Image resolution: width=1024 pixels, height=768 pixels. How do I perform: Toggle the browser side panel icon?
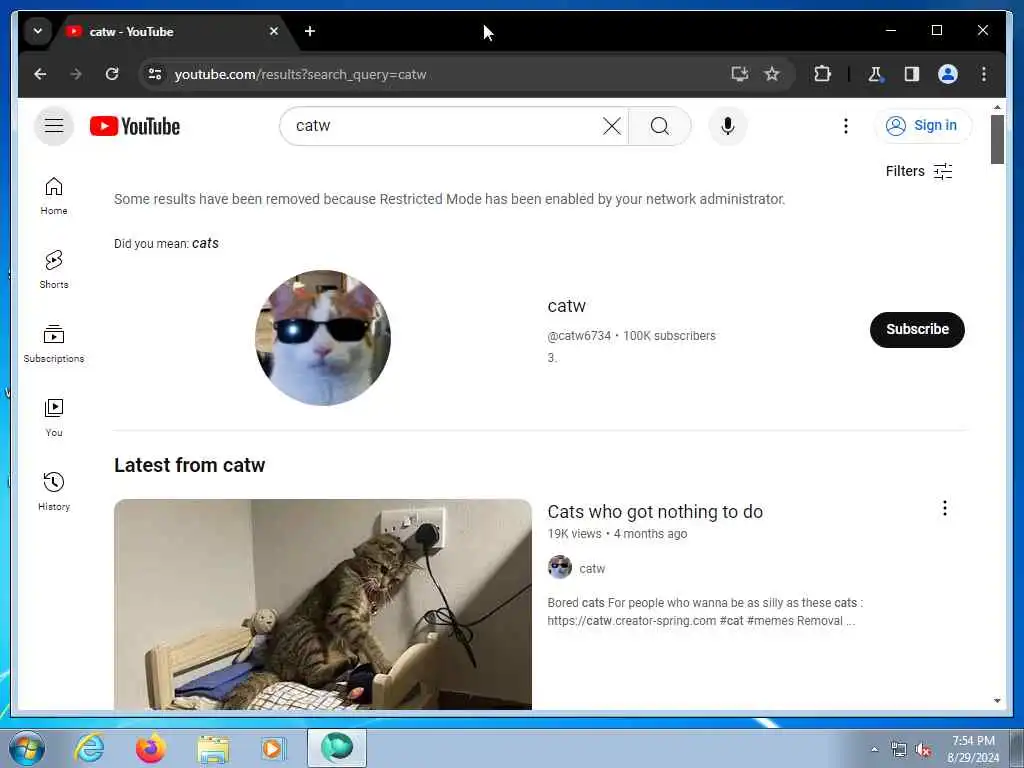click(x=912, y=74)
